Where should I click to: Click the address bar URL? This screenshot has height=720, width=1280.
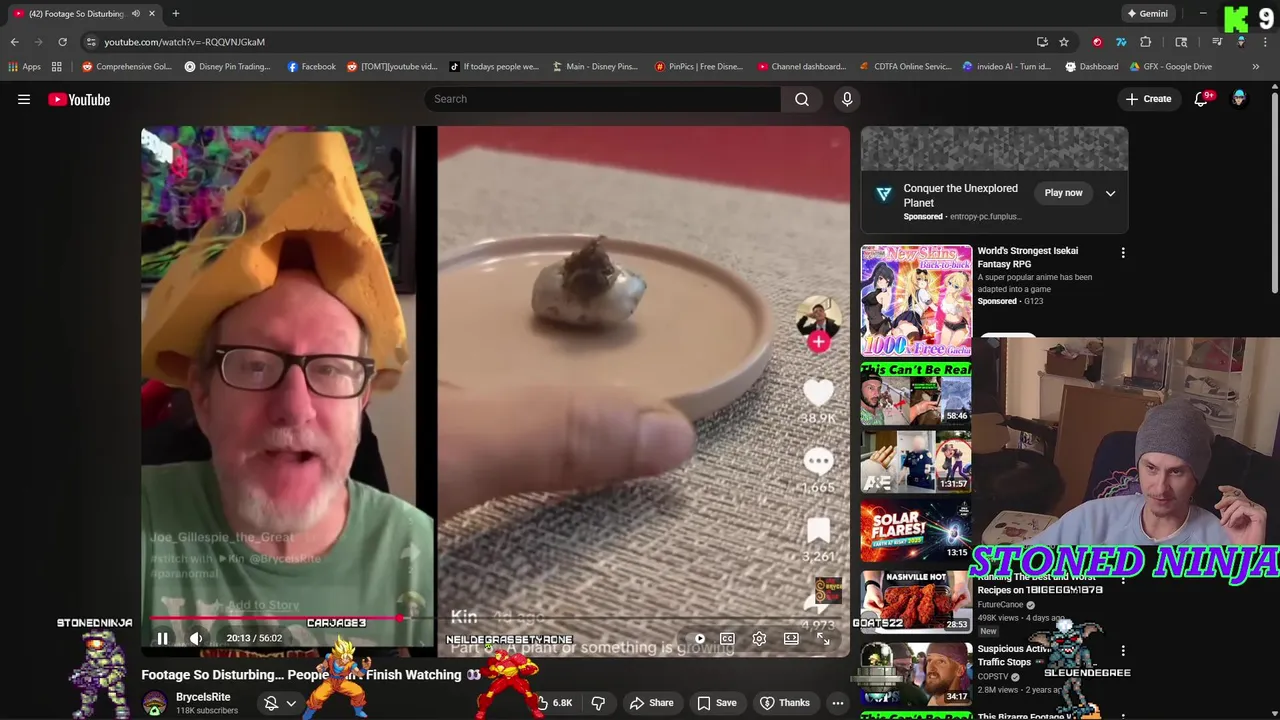pyautogui.click(x=184, y=42)
